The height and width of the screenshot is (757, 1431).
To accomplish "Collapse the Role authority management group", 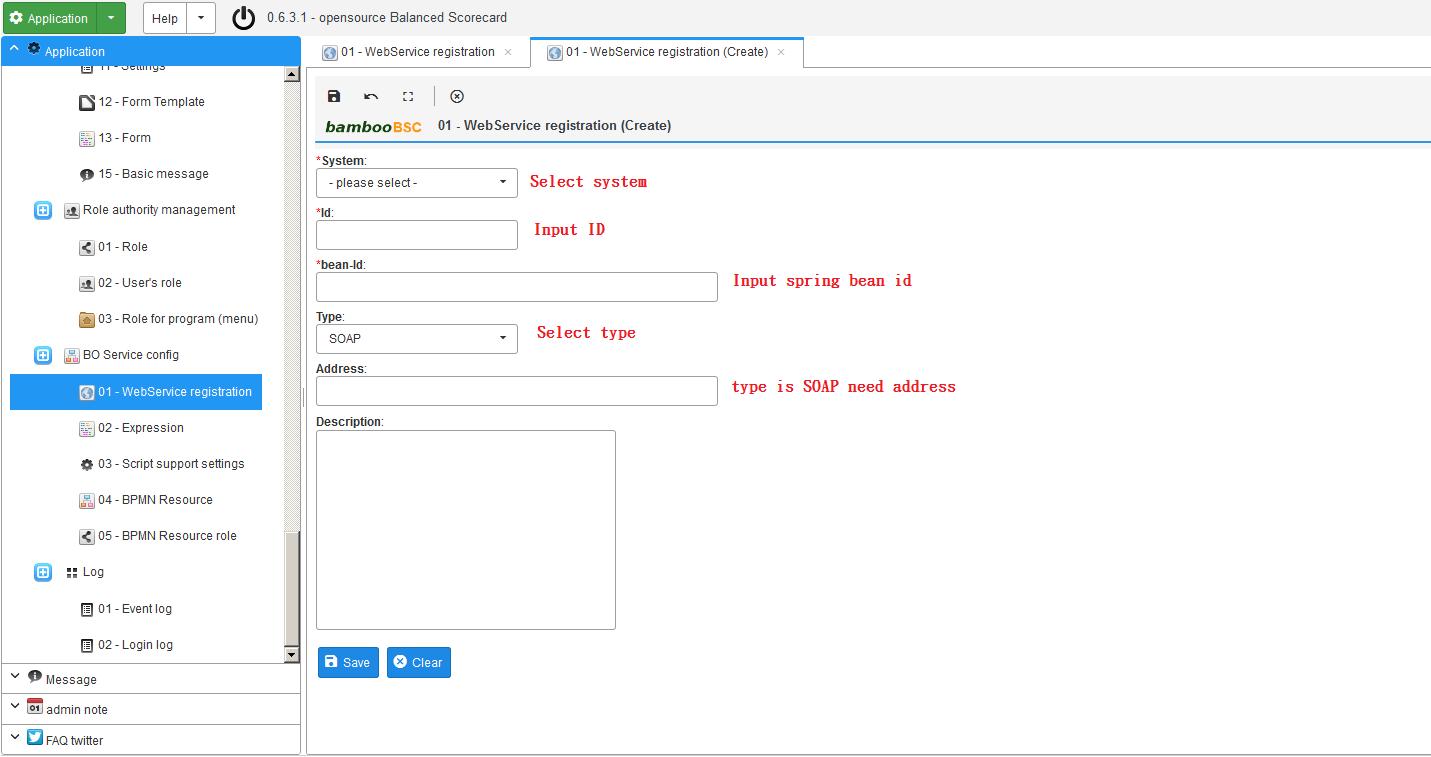I will (43, 211).
